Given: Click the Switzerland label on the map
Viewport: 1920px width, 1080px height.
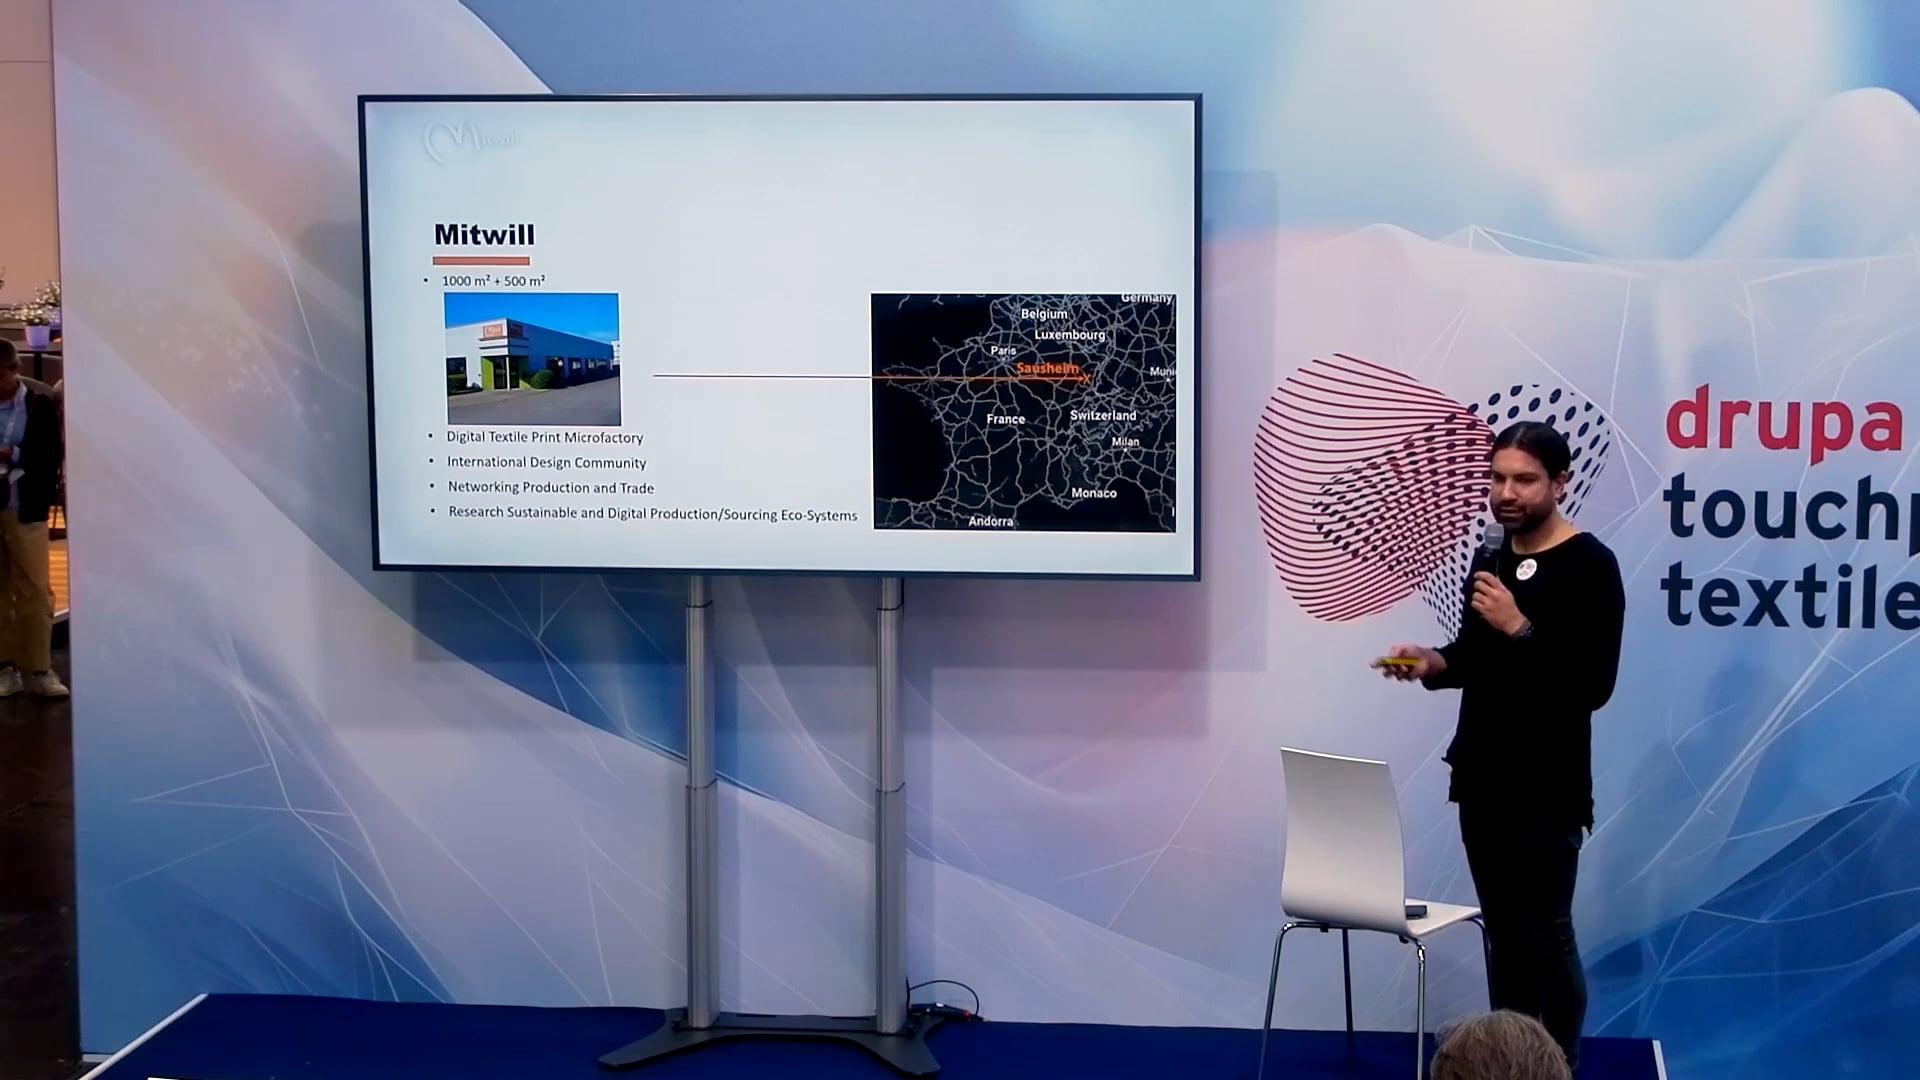Looking at the screenshot, I should click(x=1103, y=415).
